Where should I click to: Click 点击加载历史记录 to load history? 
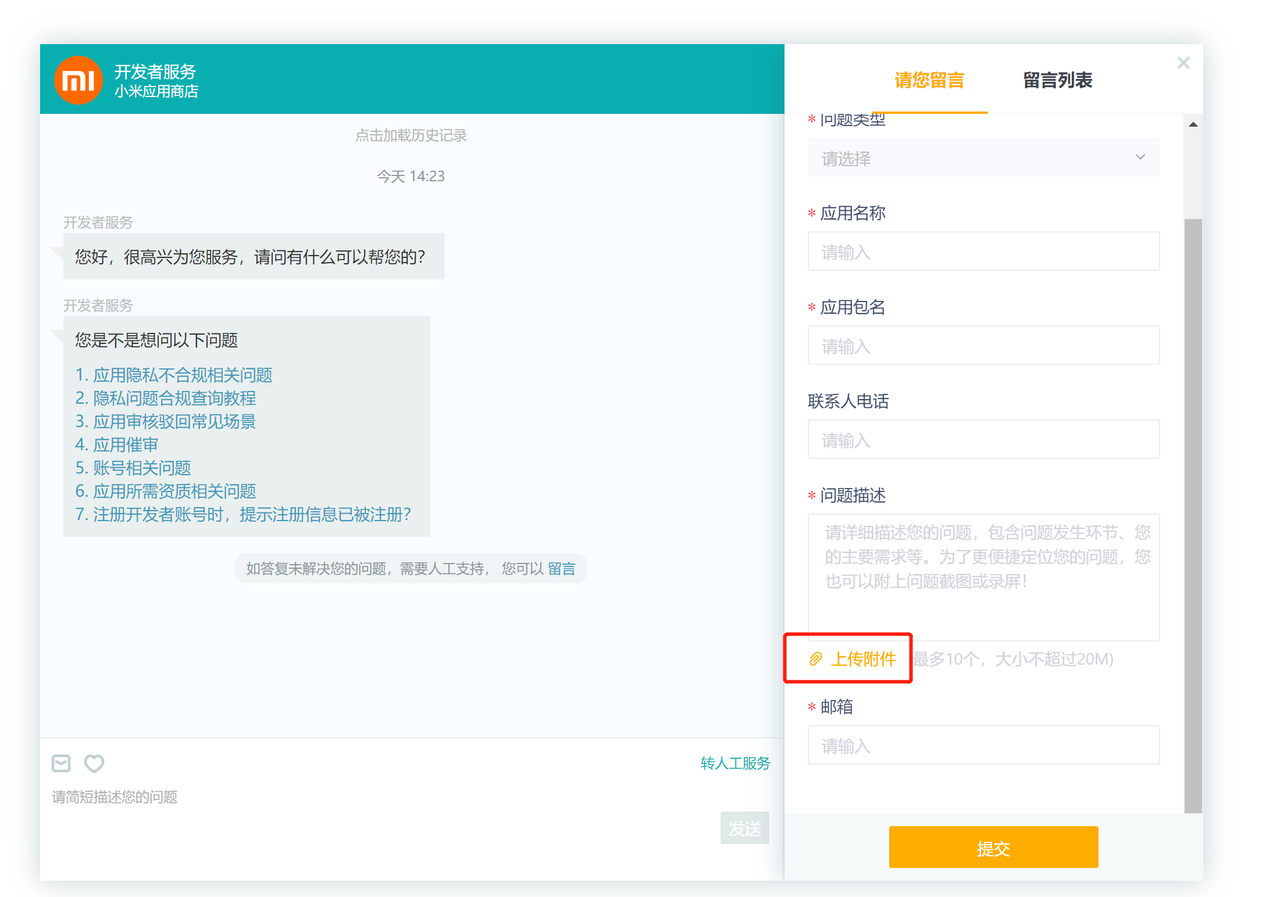(x=411, y=135)
